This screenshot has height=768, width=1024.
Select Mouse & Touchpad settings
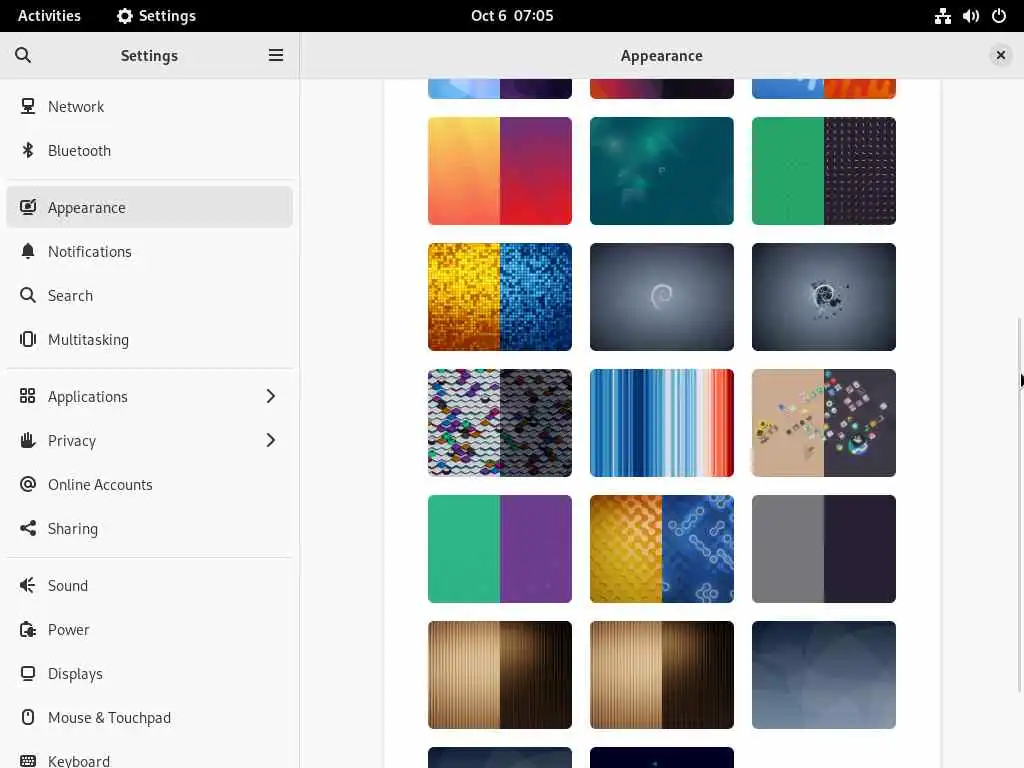click(150, 717)
